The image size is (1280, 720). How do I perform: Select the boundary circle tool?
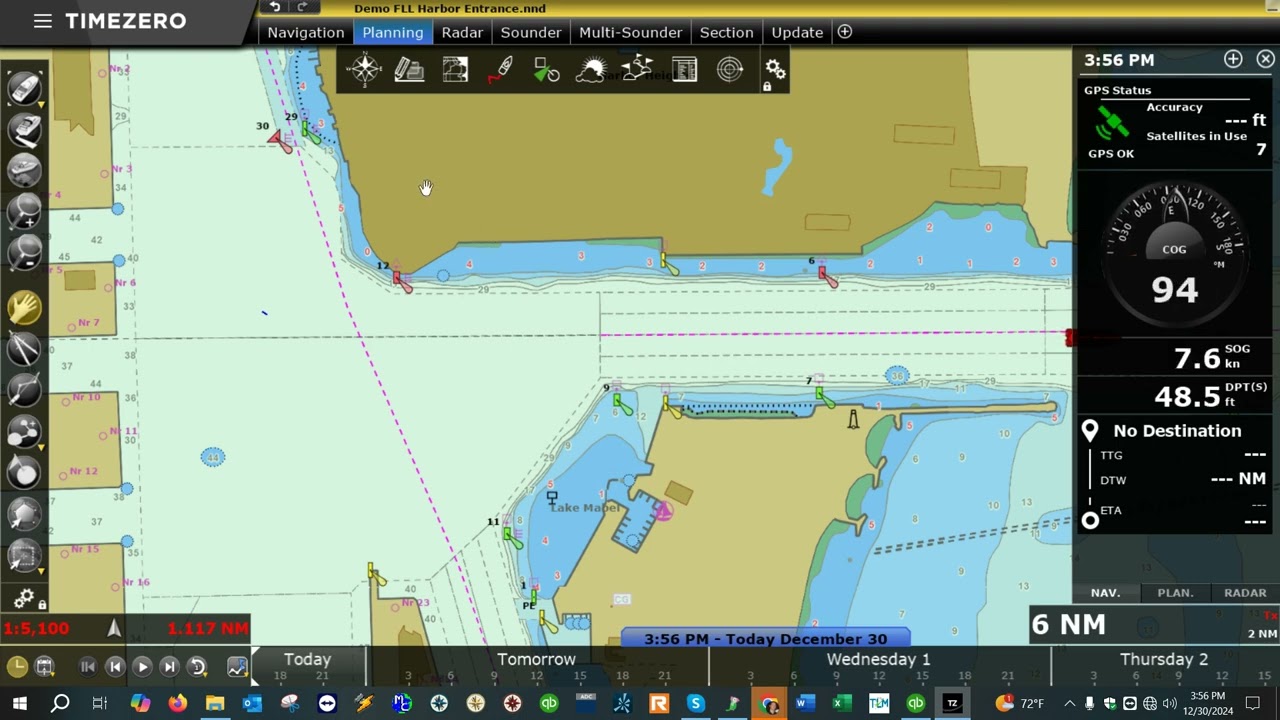pos(25,473)
